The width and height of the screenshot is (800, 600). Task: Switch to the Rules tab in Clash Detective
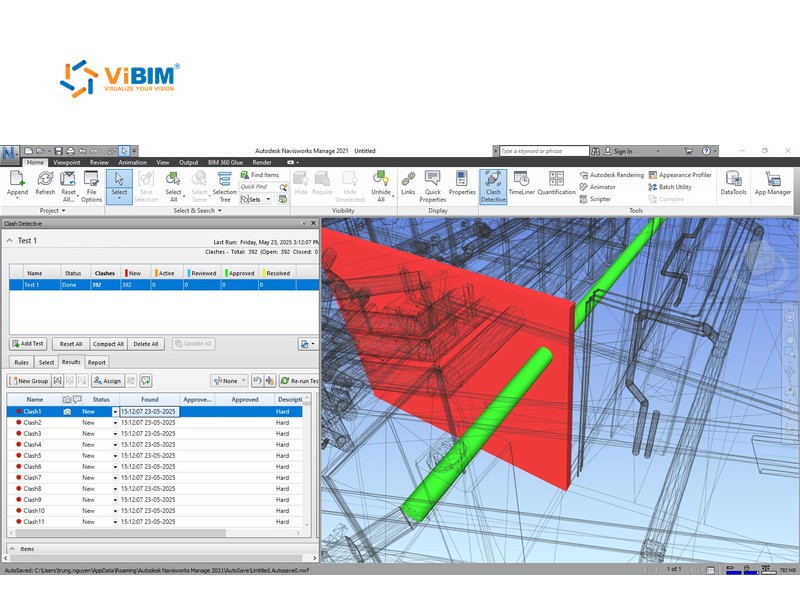21,362
